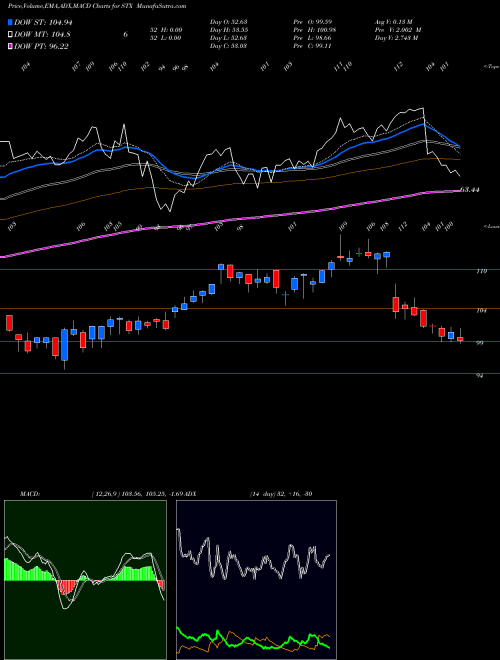Click the Day O opening value
This screenshot has width=500, height=660.
click(x=228, y=22)
